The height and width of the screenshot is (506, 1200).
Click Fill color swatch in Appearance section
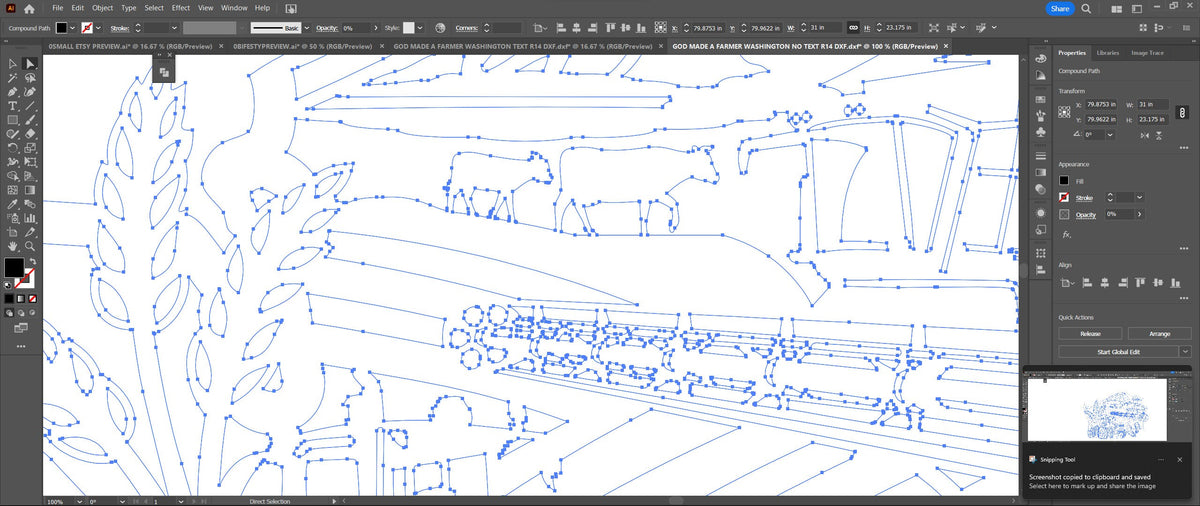[1065, 180]
